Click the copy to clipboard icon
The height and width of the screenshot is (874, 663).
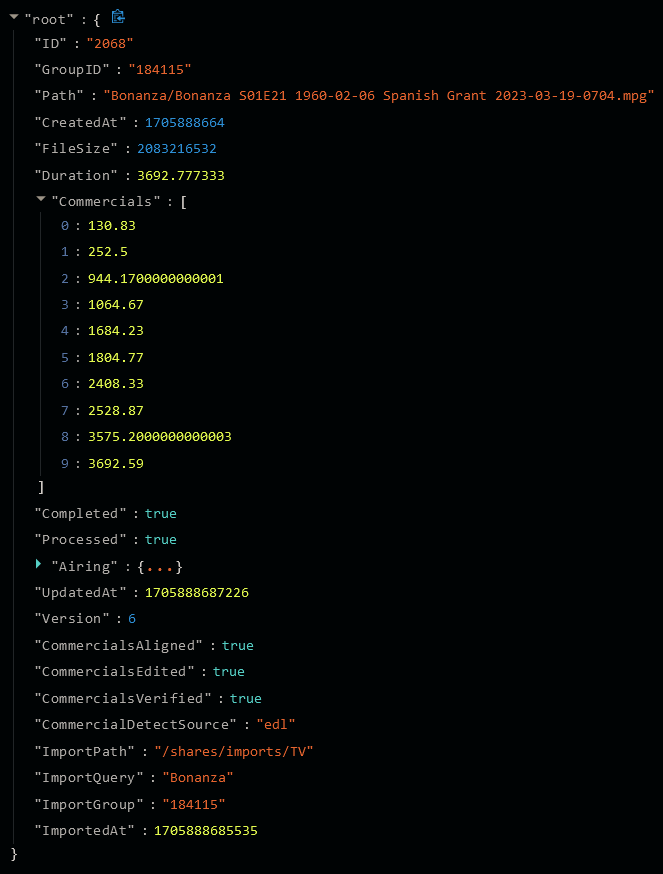pos(118,17)
